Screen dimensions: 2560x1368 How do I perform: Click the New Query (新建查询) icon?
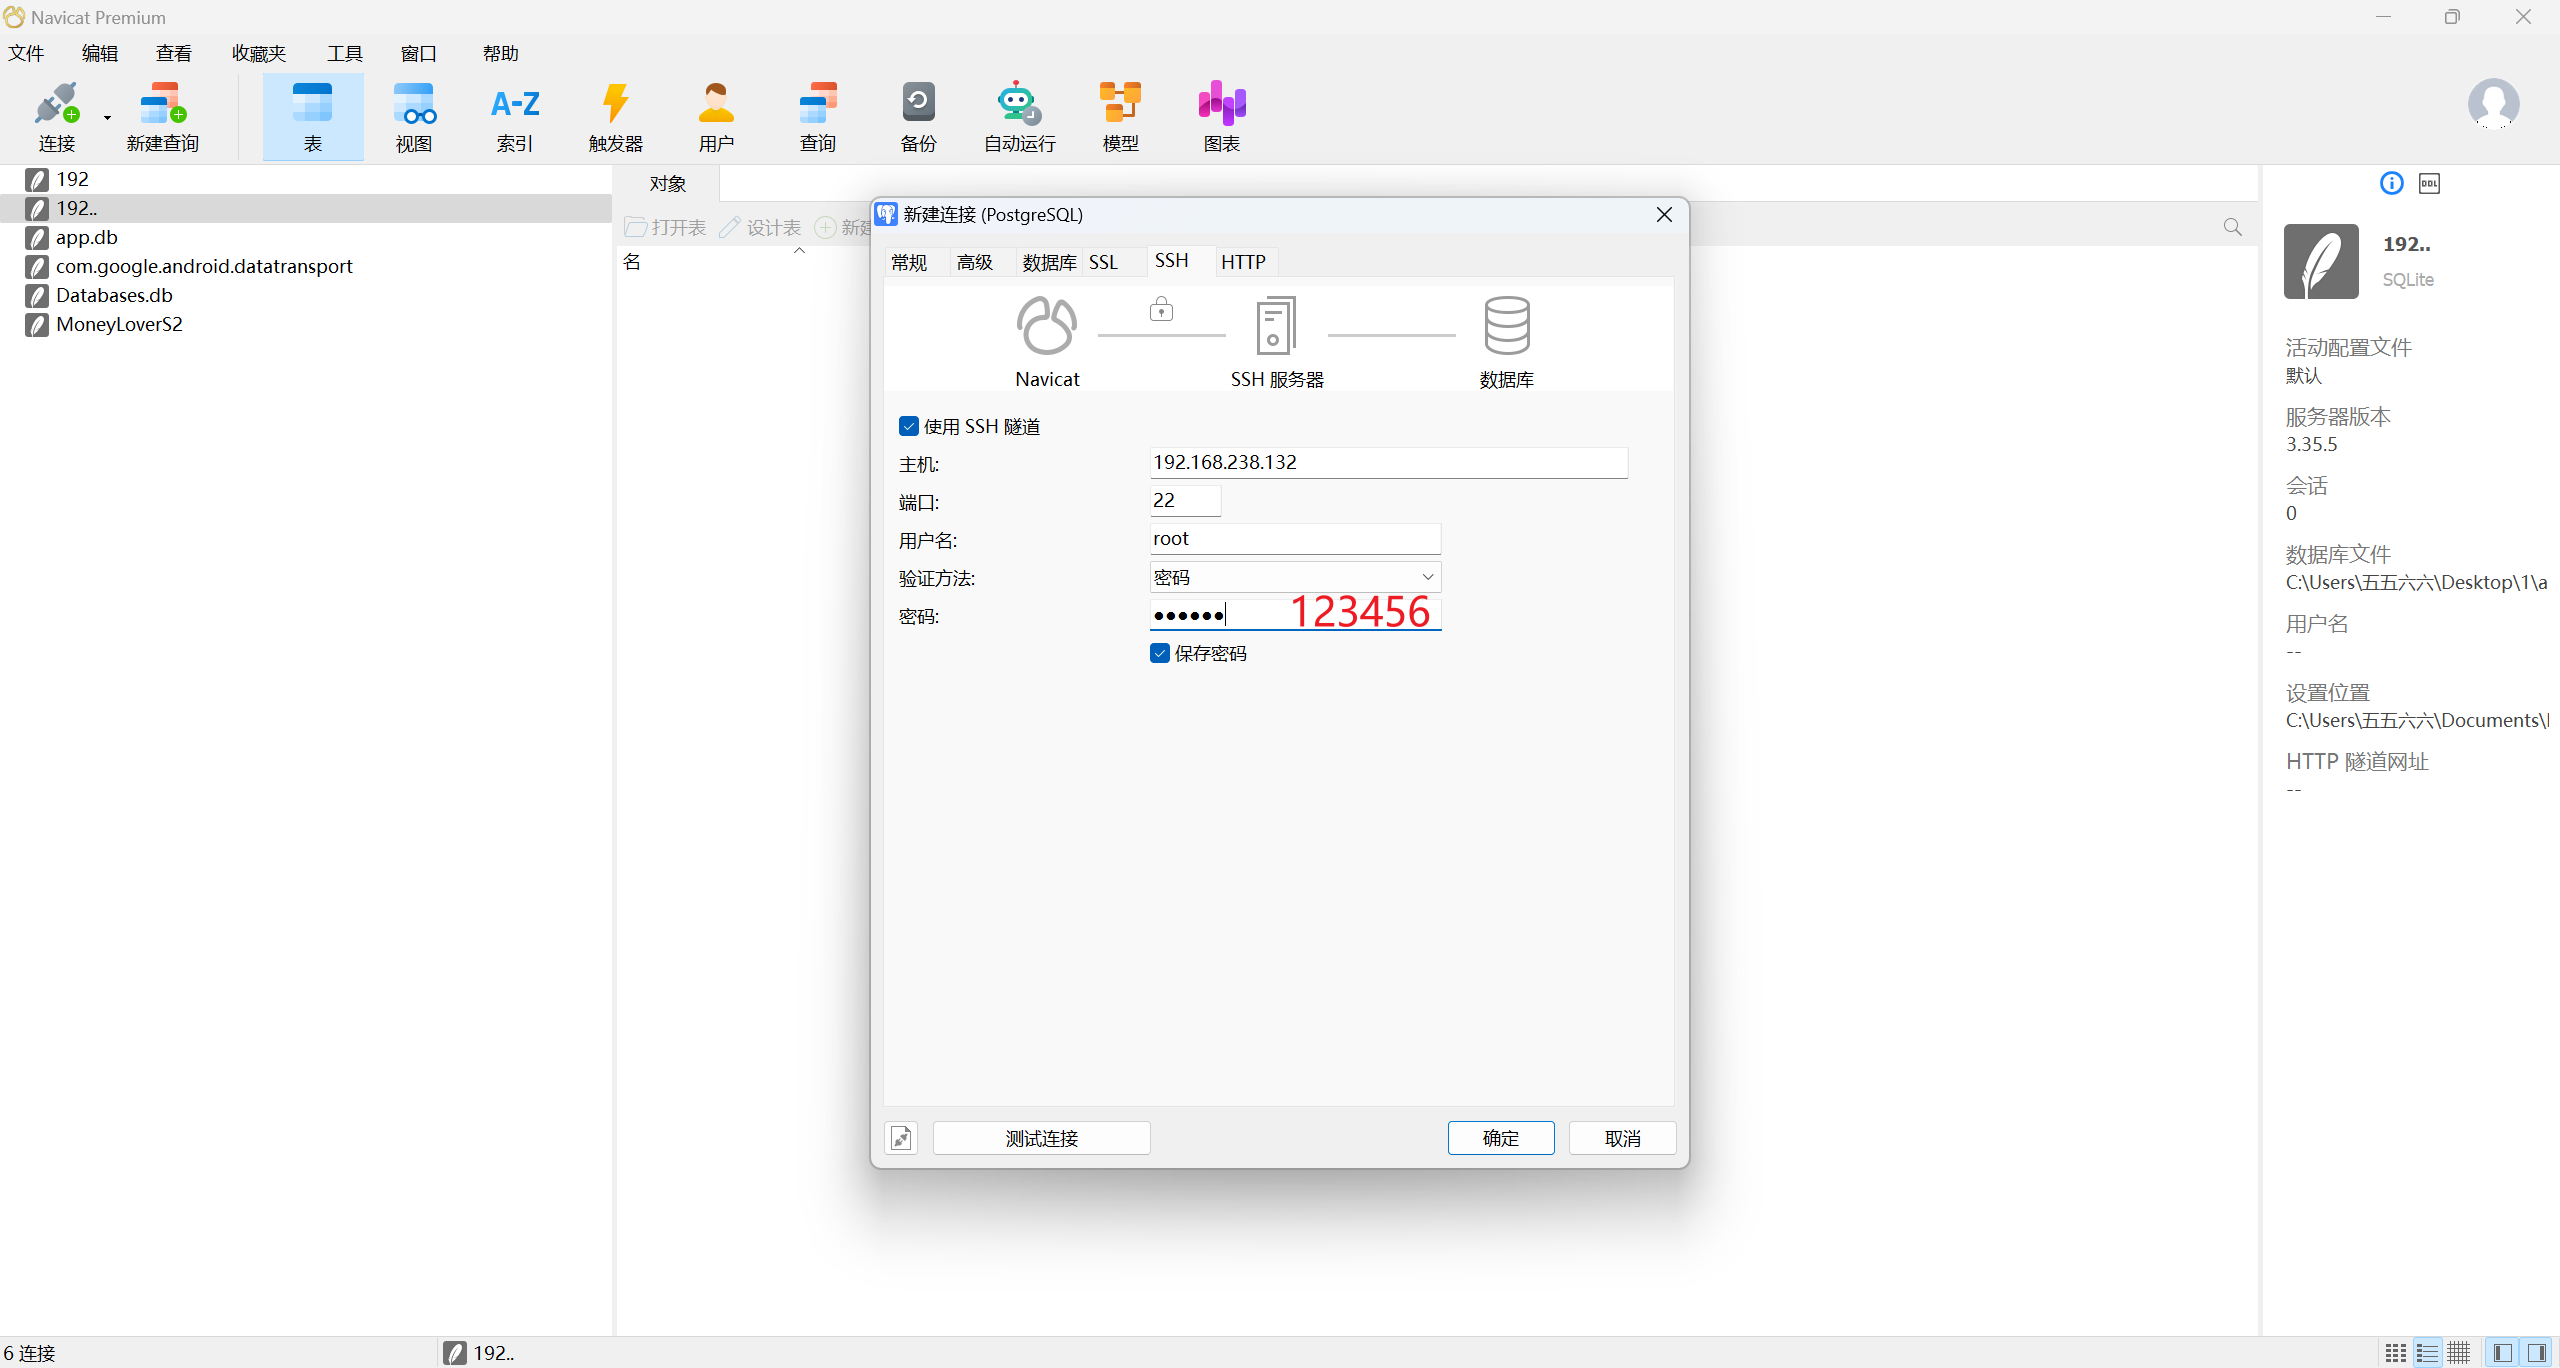tap(162, 117)
